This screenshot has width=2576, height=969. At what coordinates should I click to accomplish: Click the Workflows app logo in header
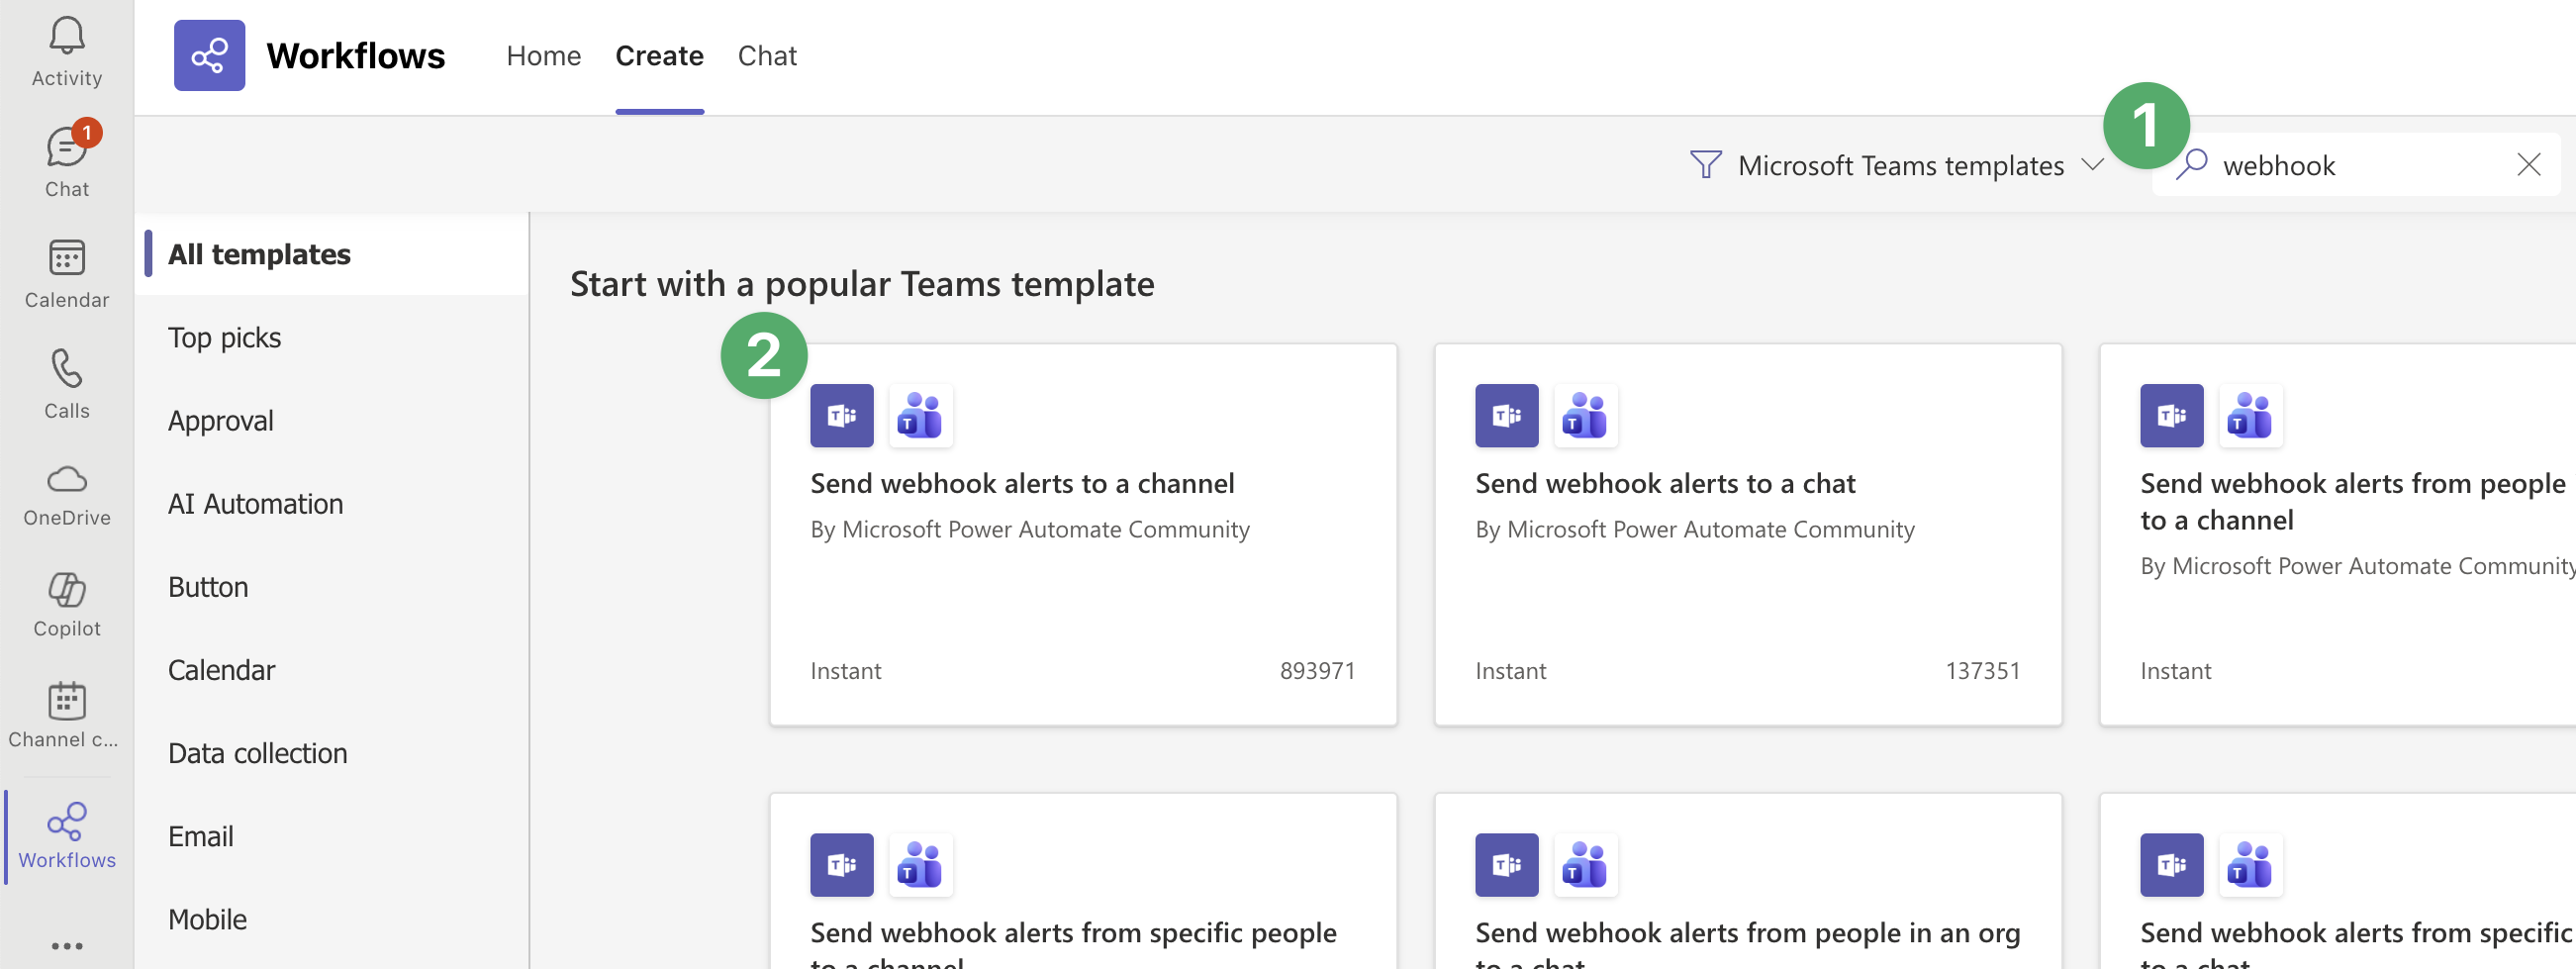209,56
